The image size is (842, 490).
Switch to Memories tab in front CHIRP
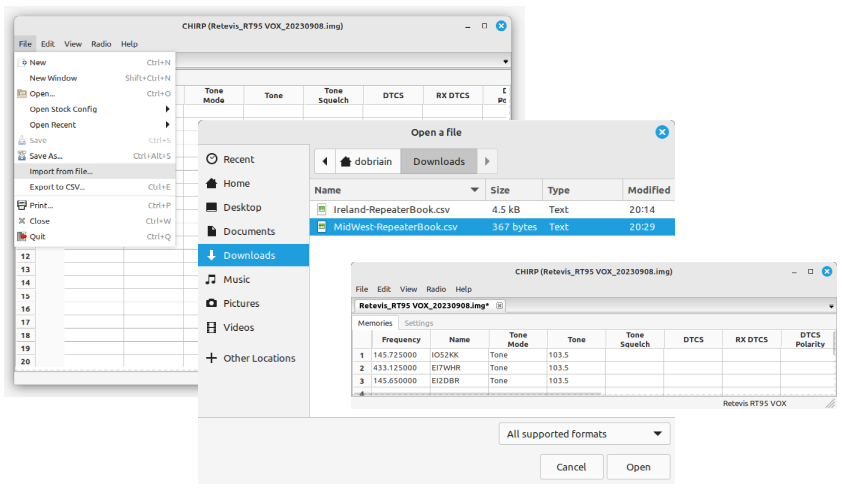click(x=375, y=323)
